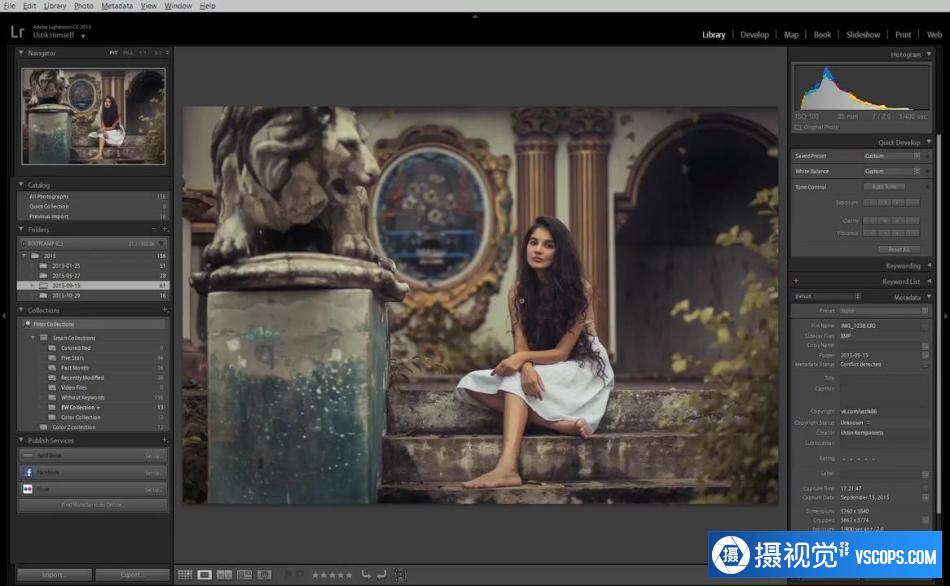Viewport: 950px width, 586px height.
Task: Open the White Balance dropdown
Action: pos(892,171)
